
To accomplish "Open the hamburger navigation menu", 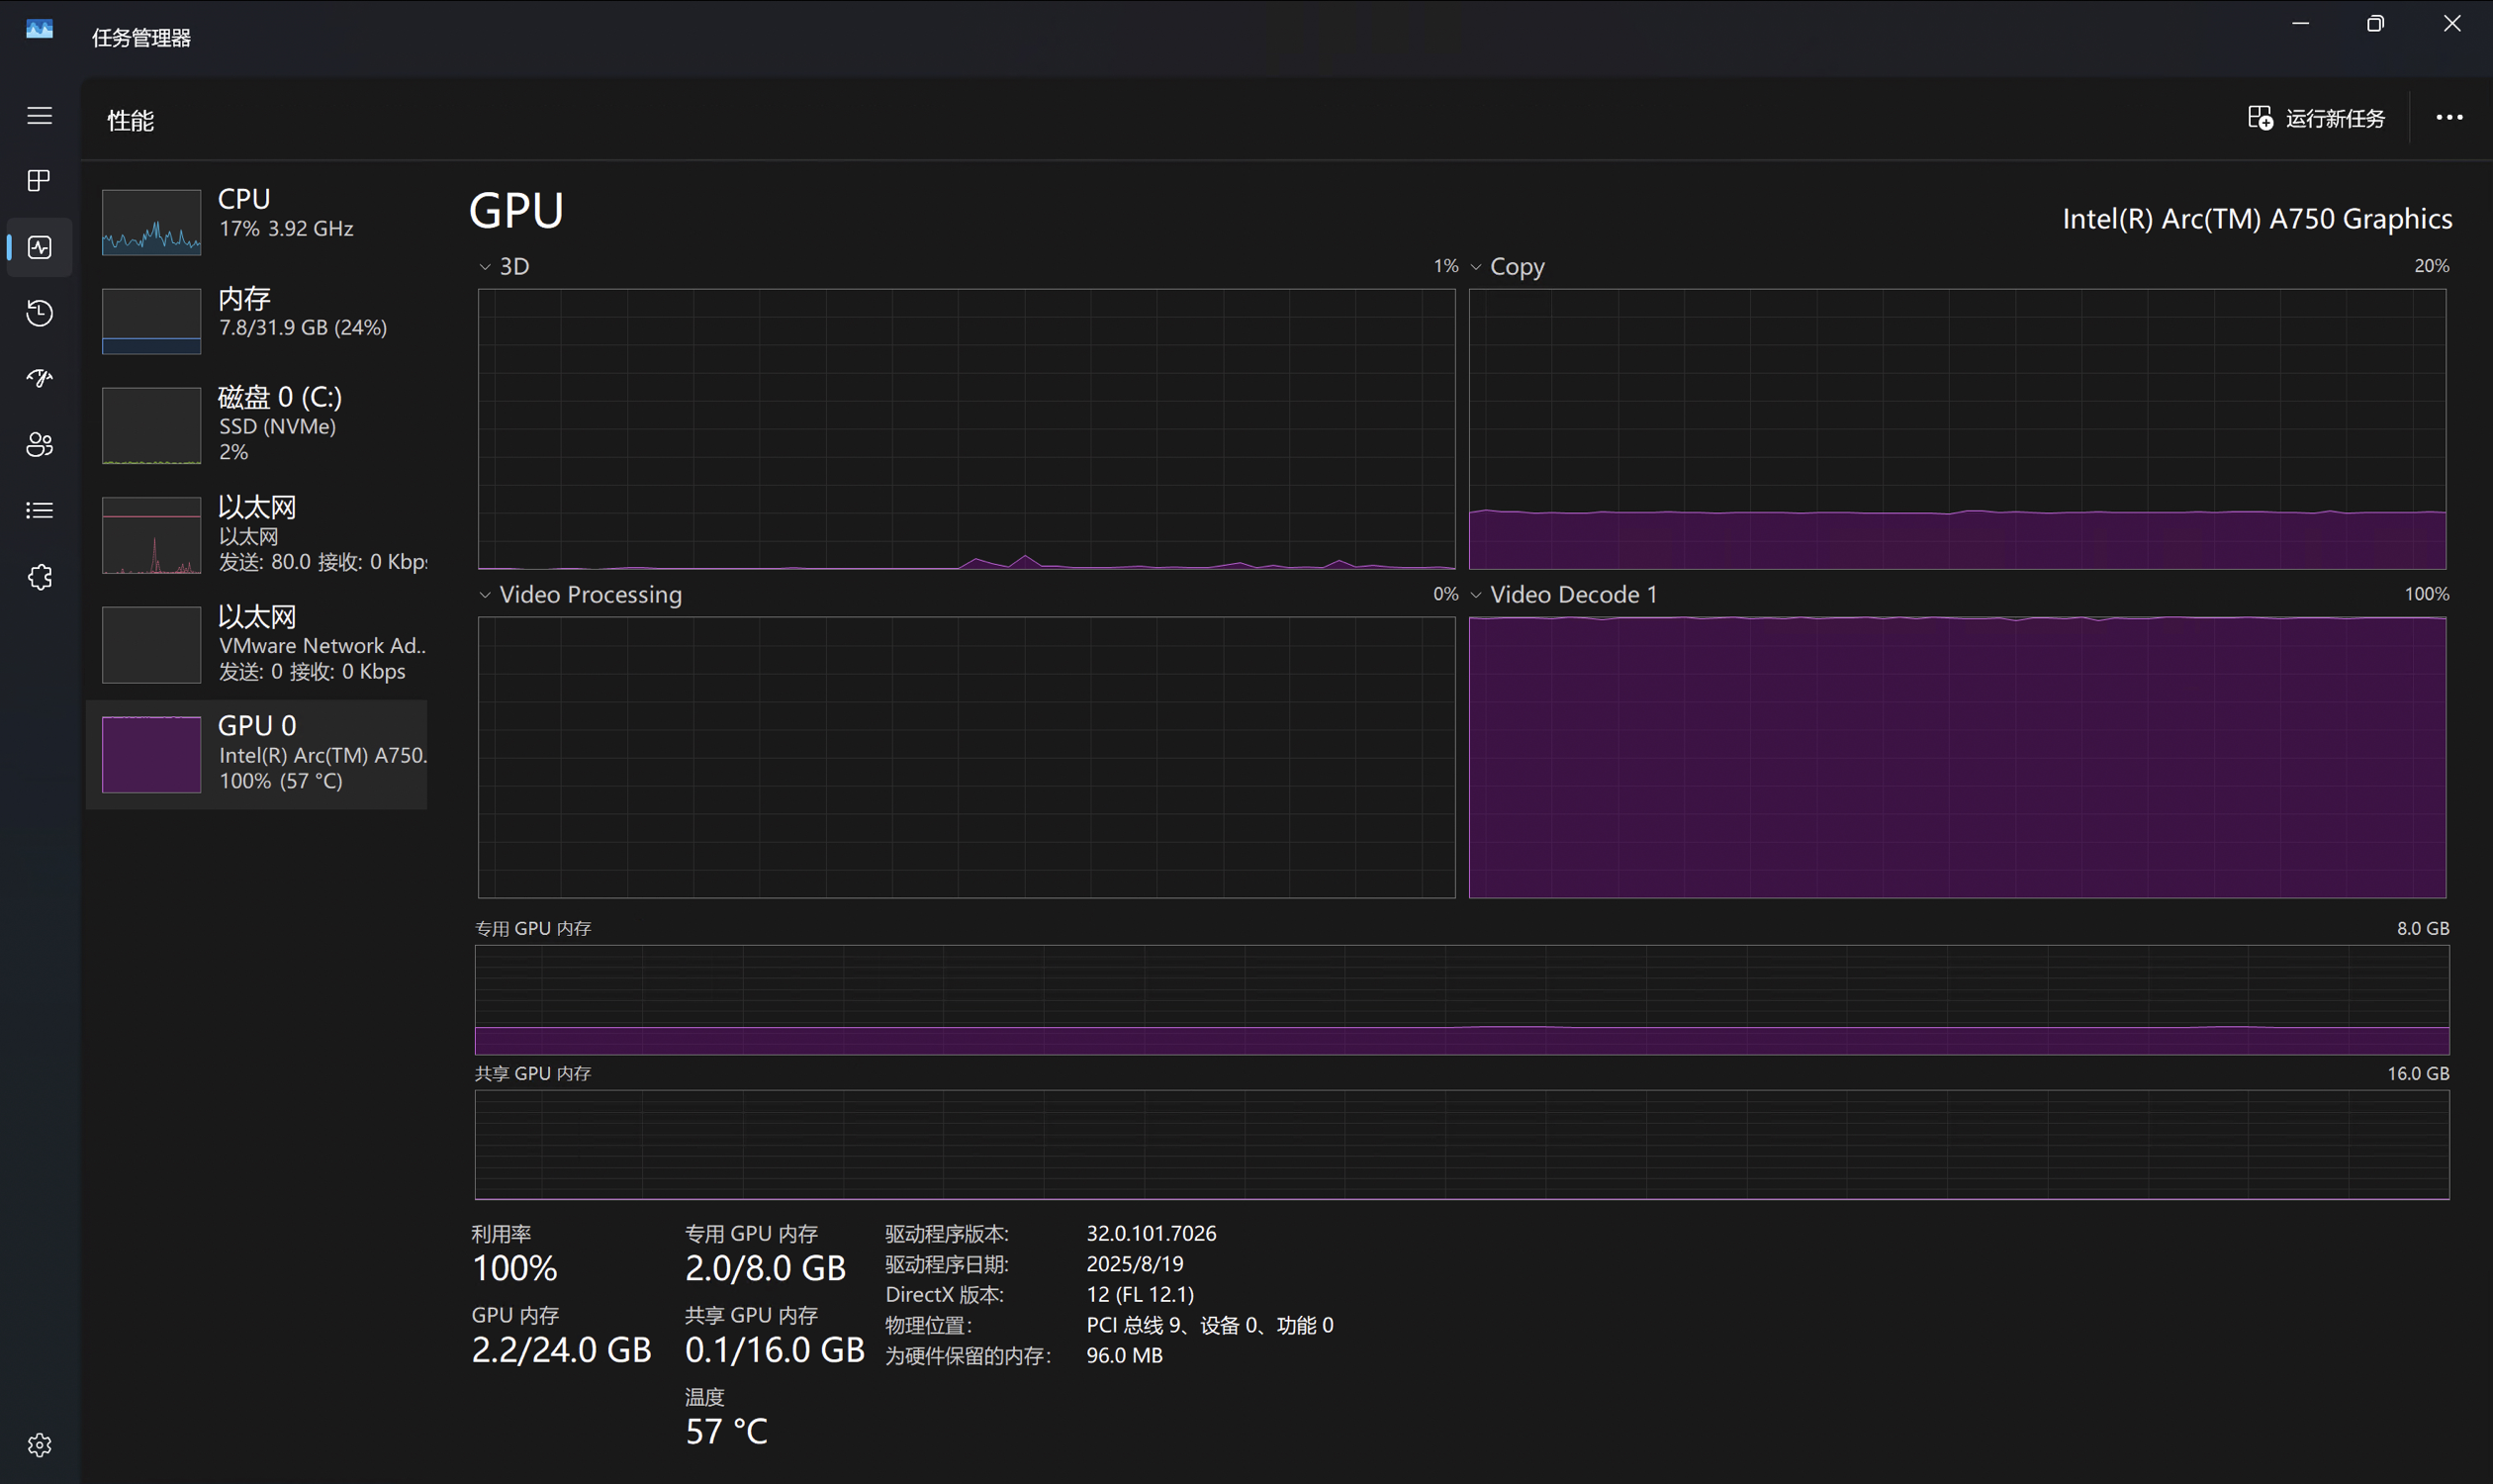I will click(39, 116).
